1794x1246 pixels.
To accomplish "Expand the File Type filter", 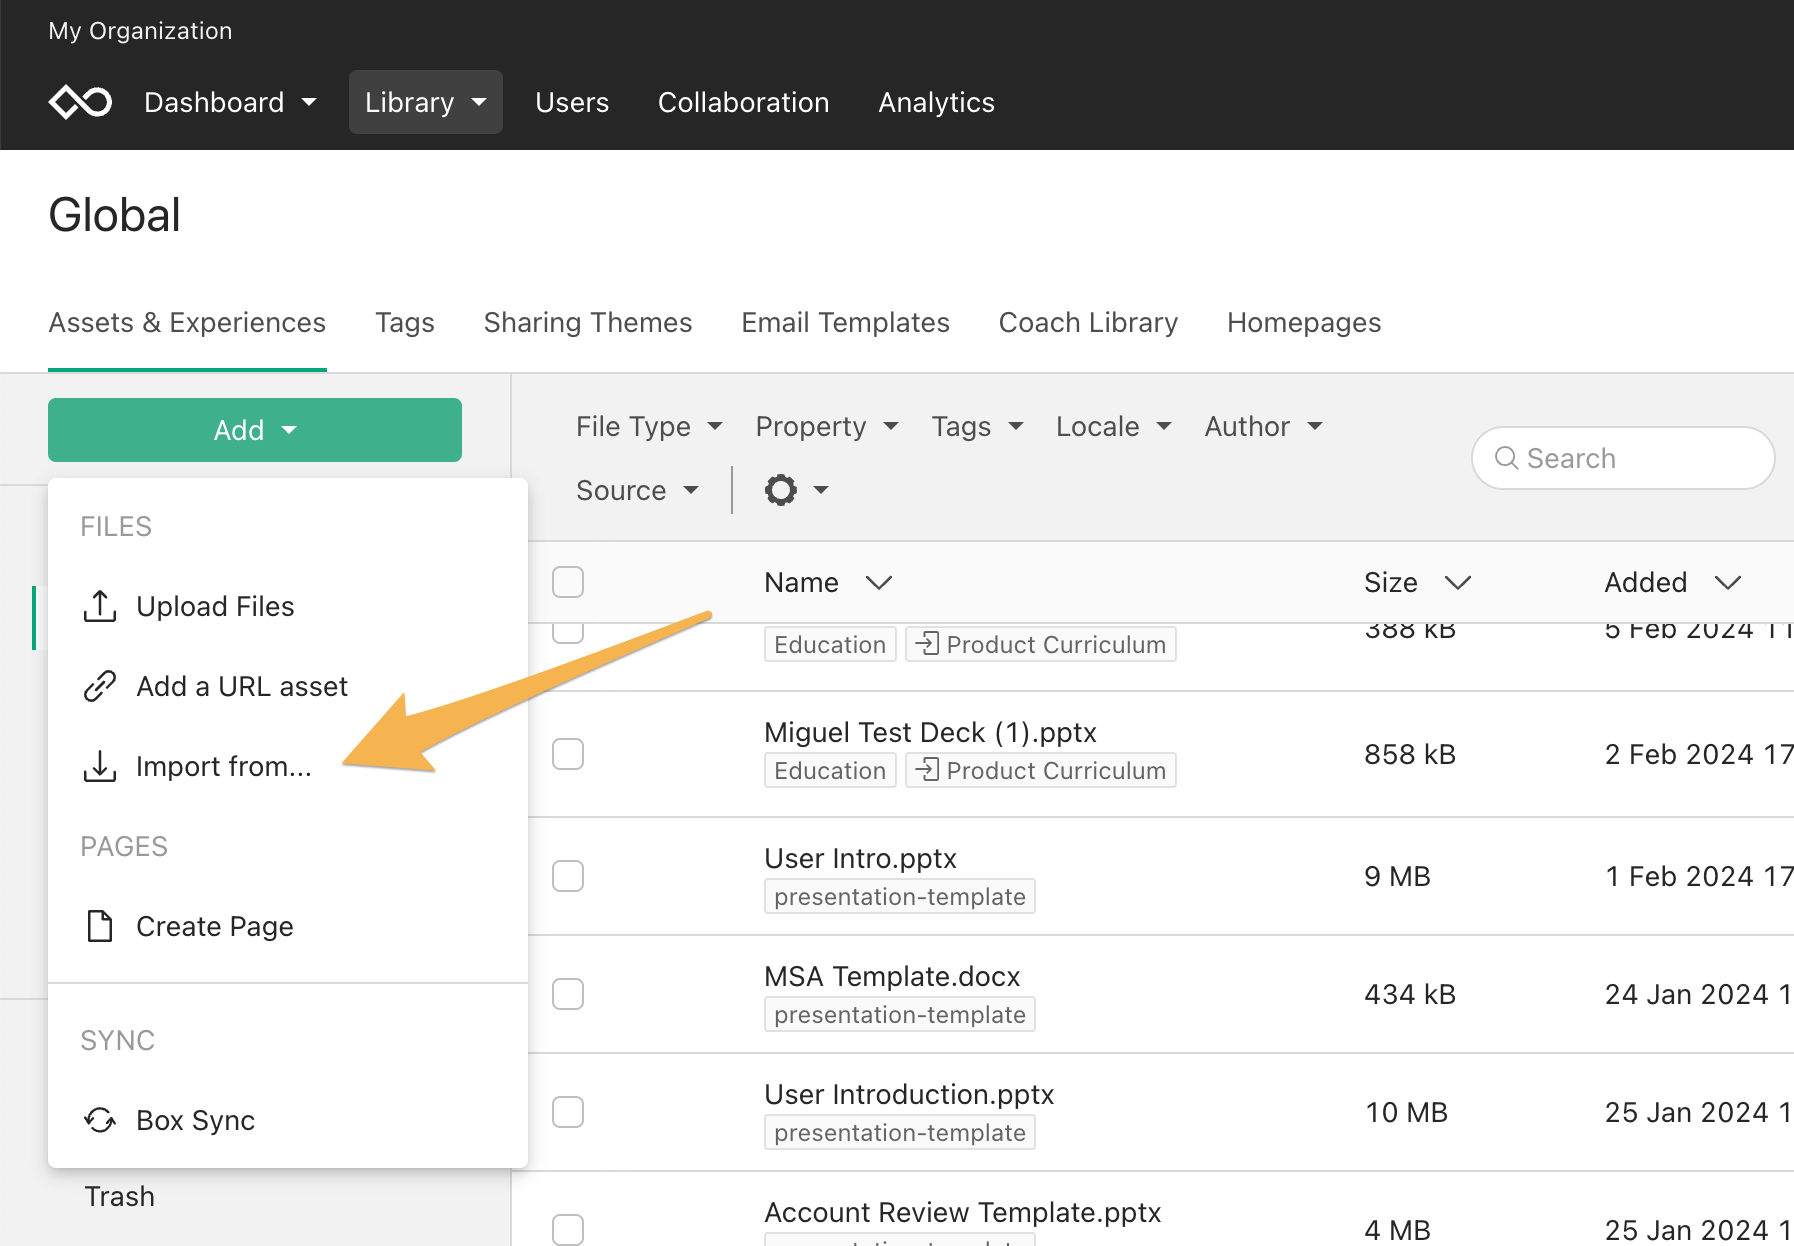I will point(649,426).
